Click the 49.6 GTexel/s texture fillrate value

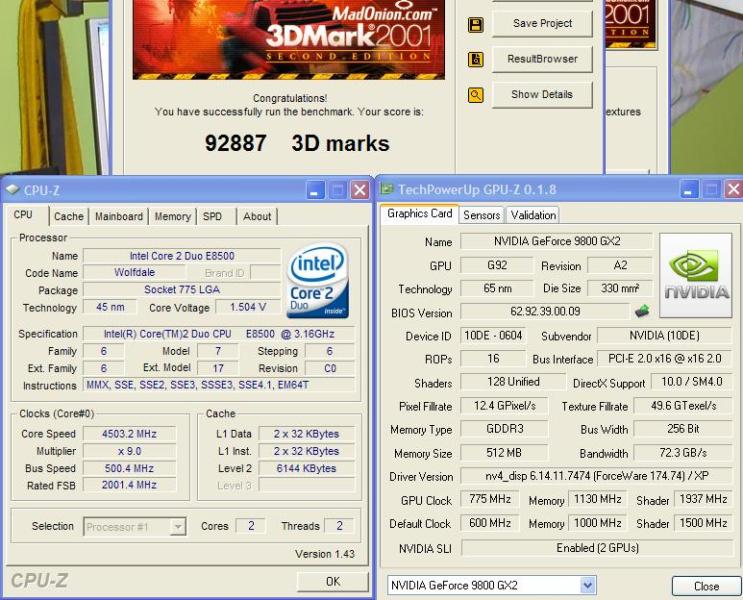tap(683, 406)
